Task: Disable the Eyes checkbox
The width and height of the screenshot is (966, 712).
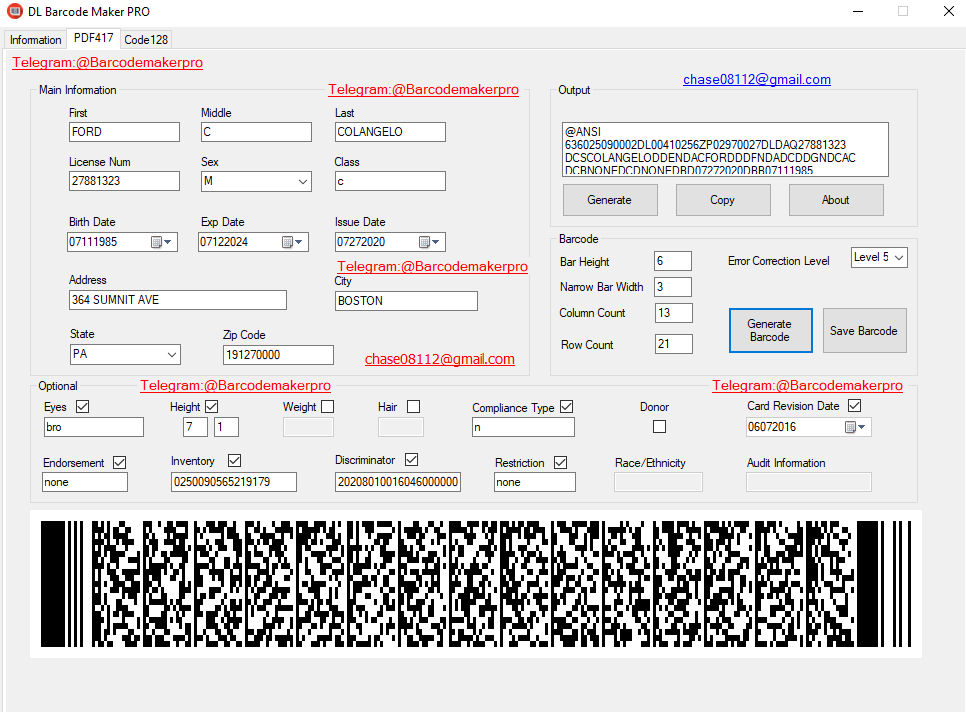Action: click(x=82, y=406)
